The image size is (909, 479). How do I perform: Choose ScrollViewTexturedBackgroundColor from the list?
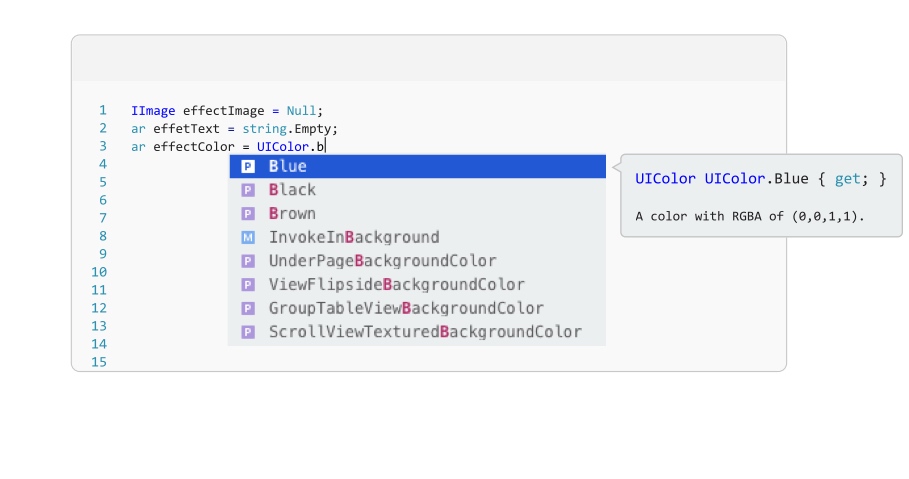tap(425, 332)
